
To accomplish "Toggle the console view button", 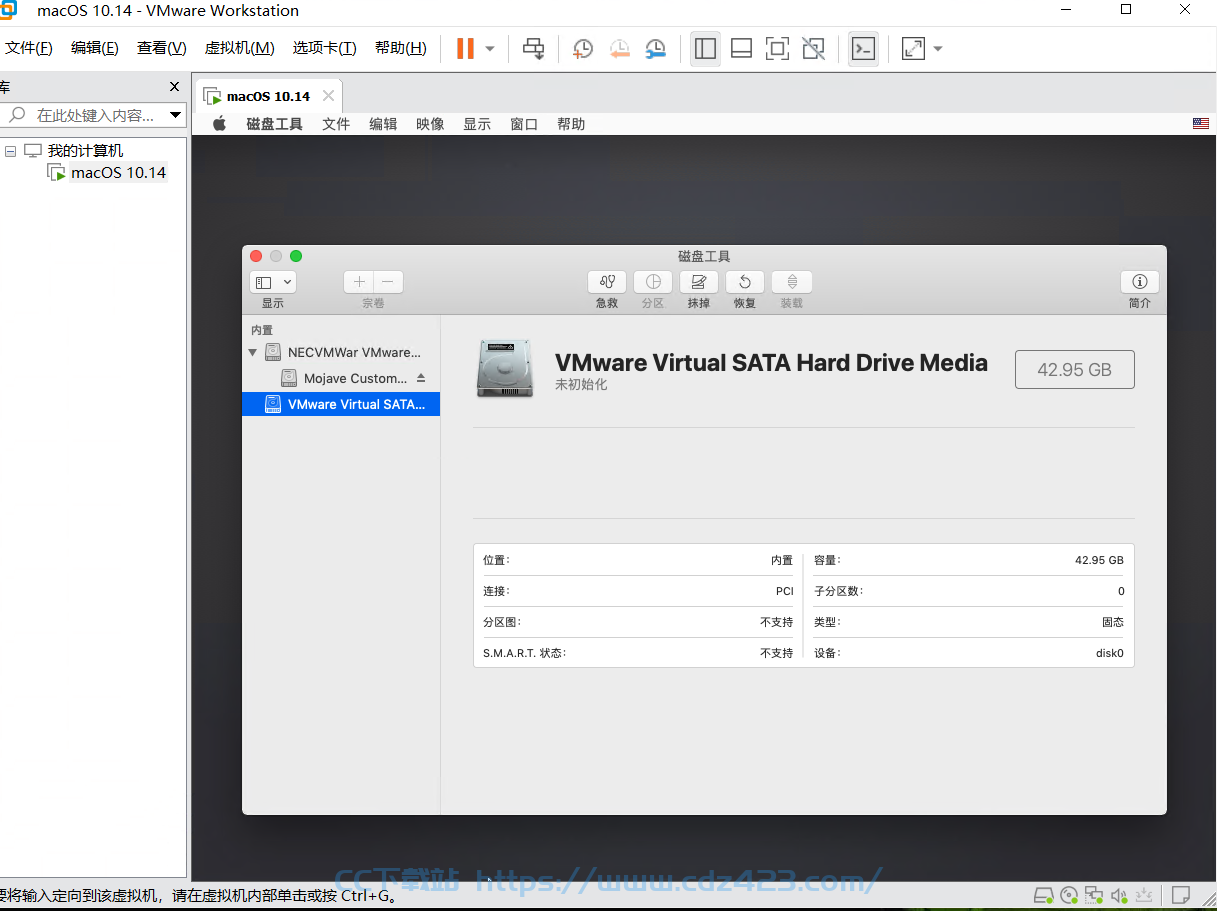I will 863,48.
